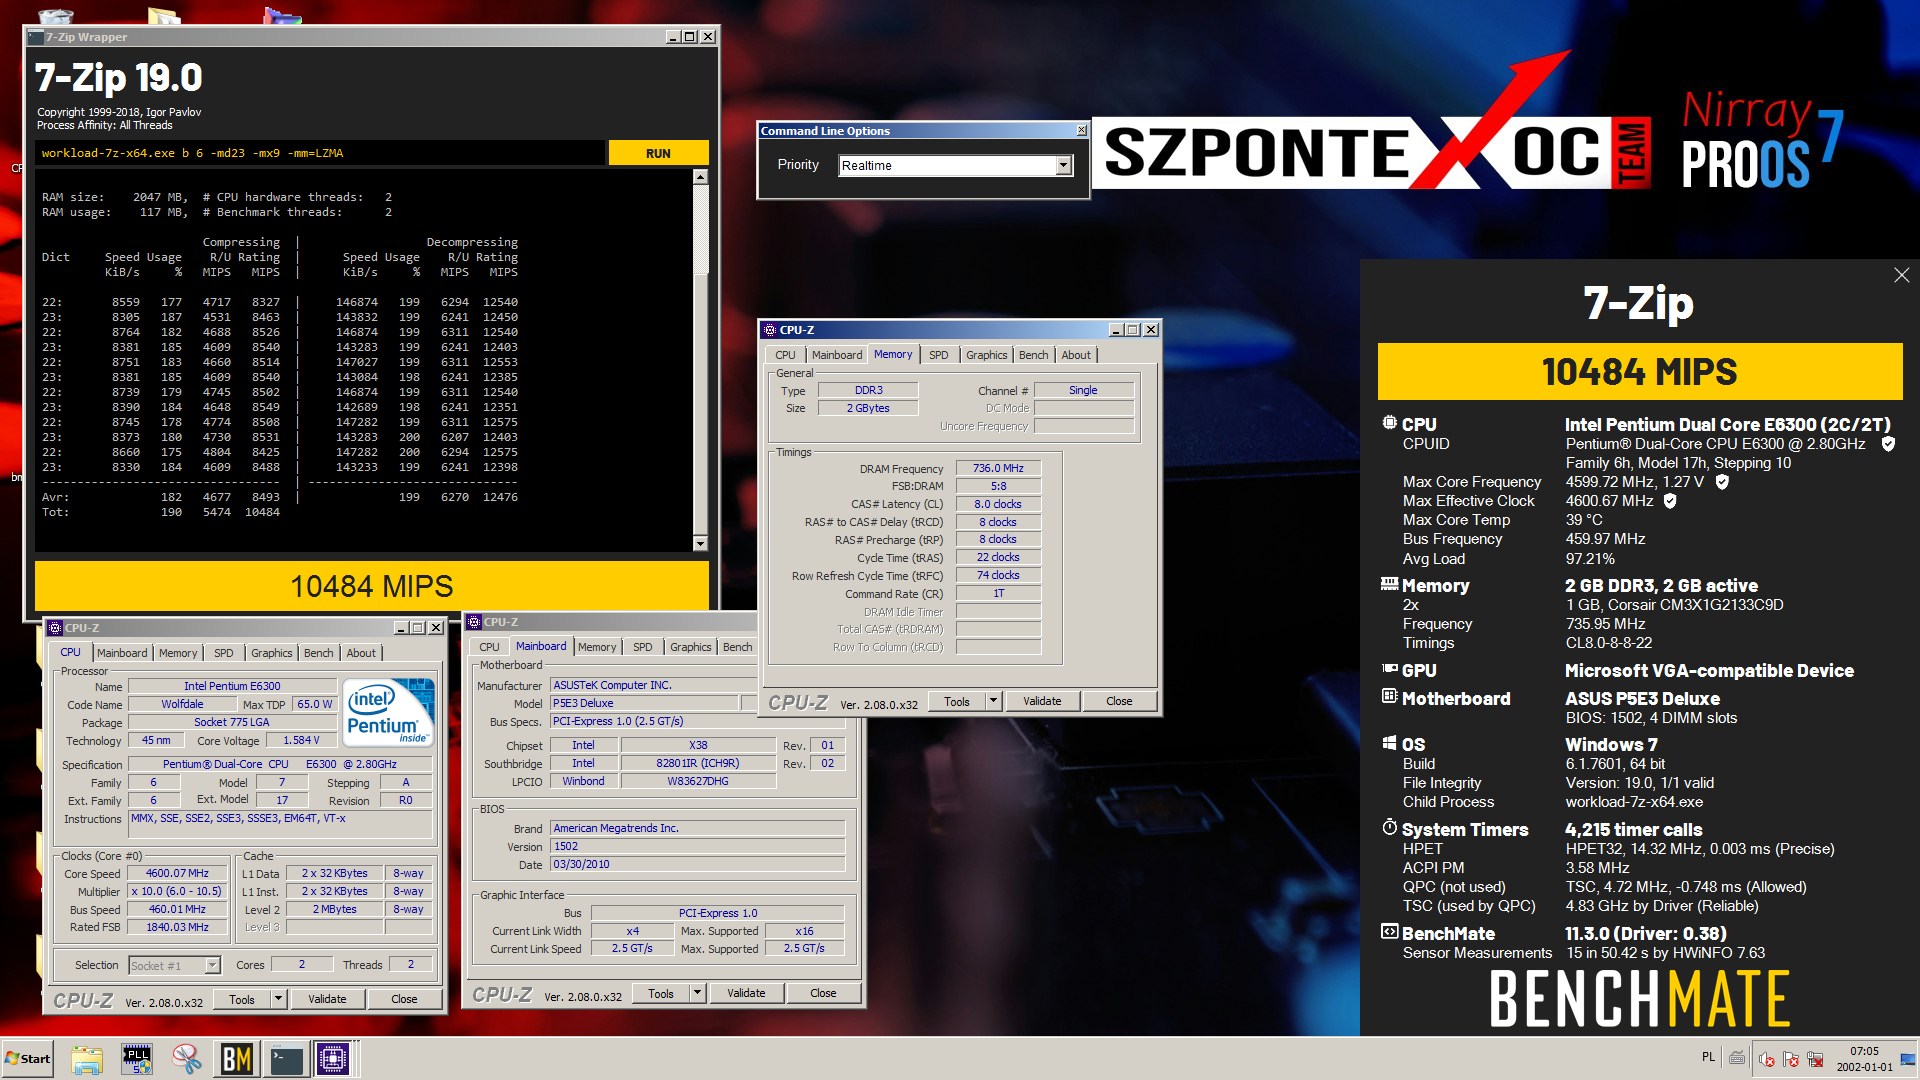Open the About tab in Memory CPU-Z window
The height and width of the screenshot is (1080, 1920).
click(1076, 355)
